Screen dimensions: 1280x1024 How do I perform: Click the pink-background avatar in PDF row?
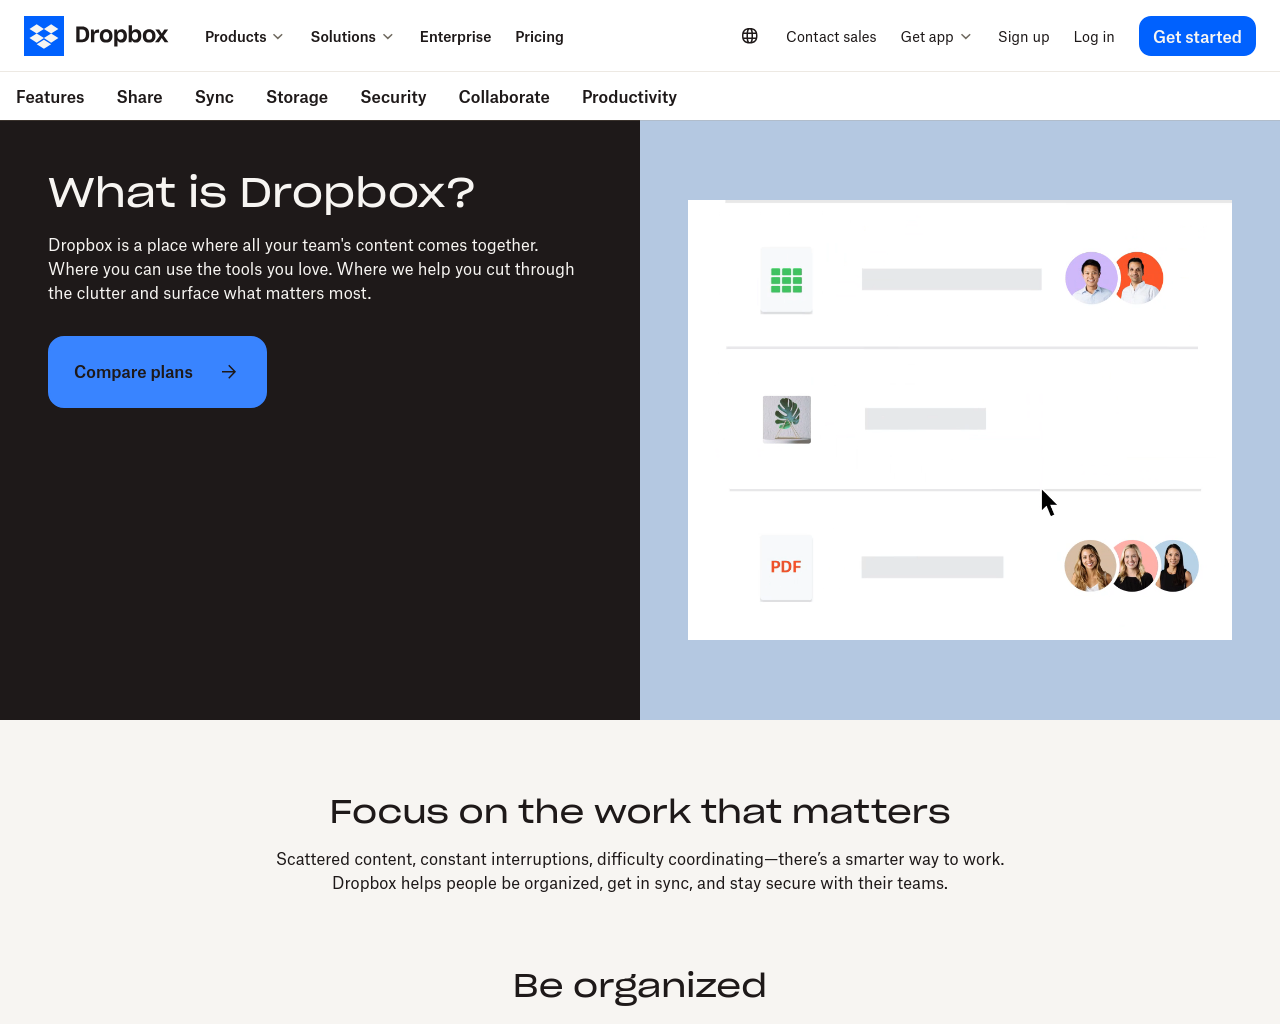coord(1134,566)
